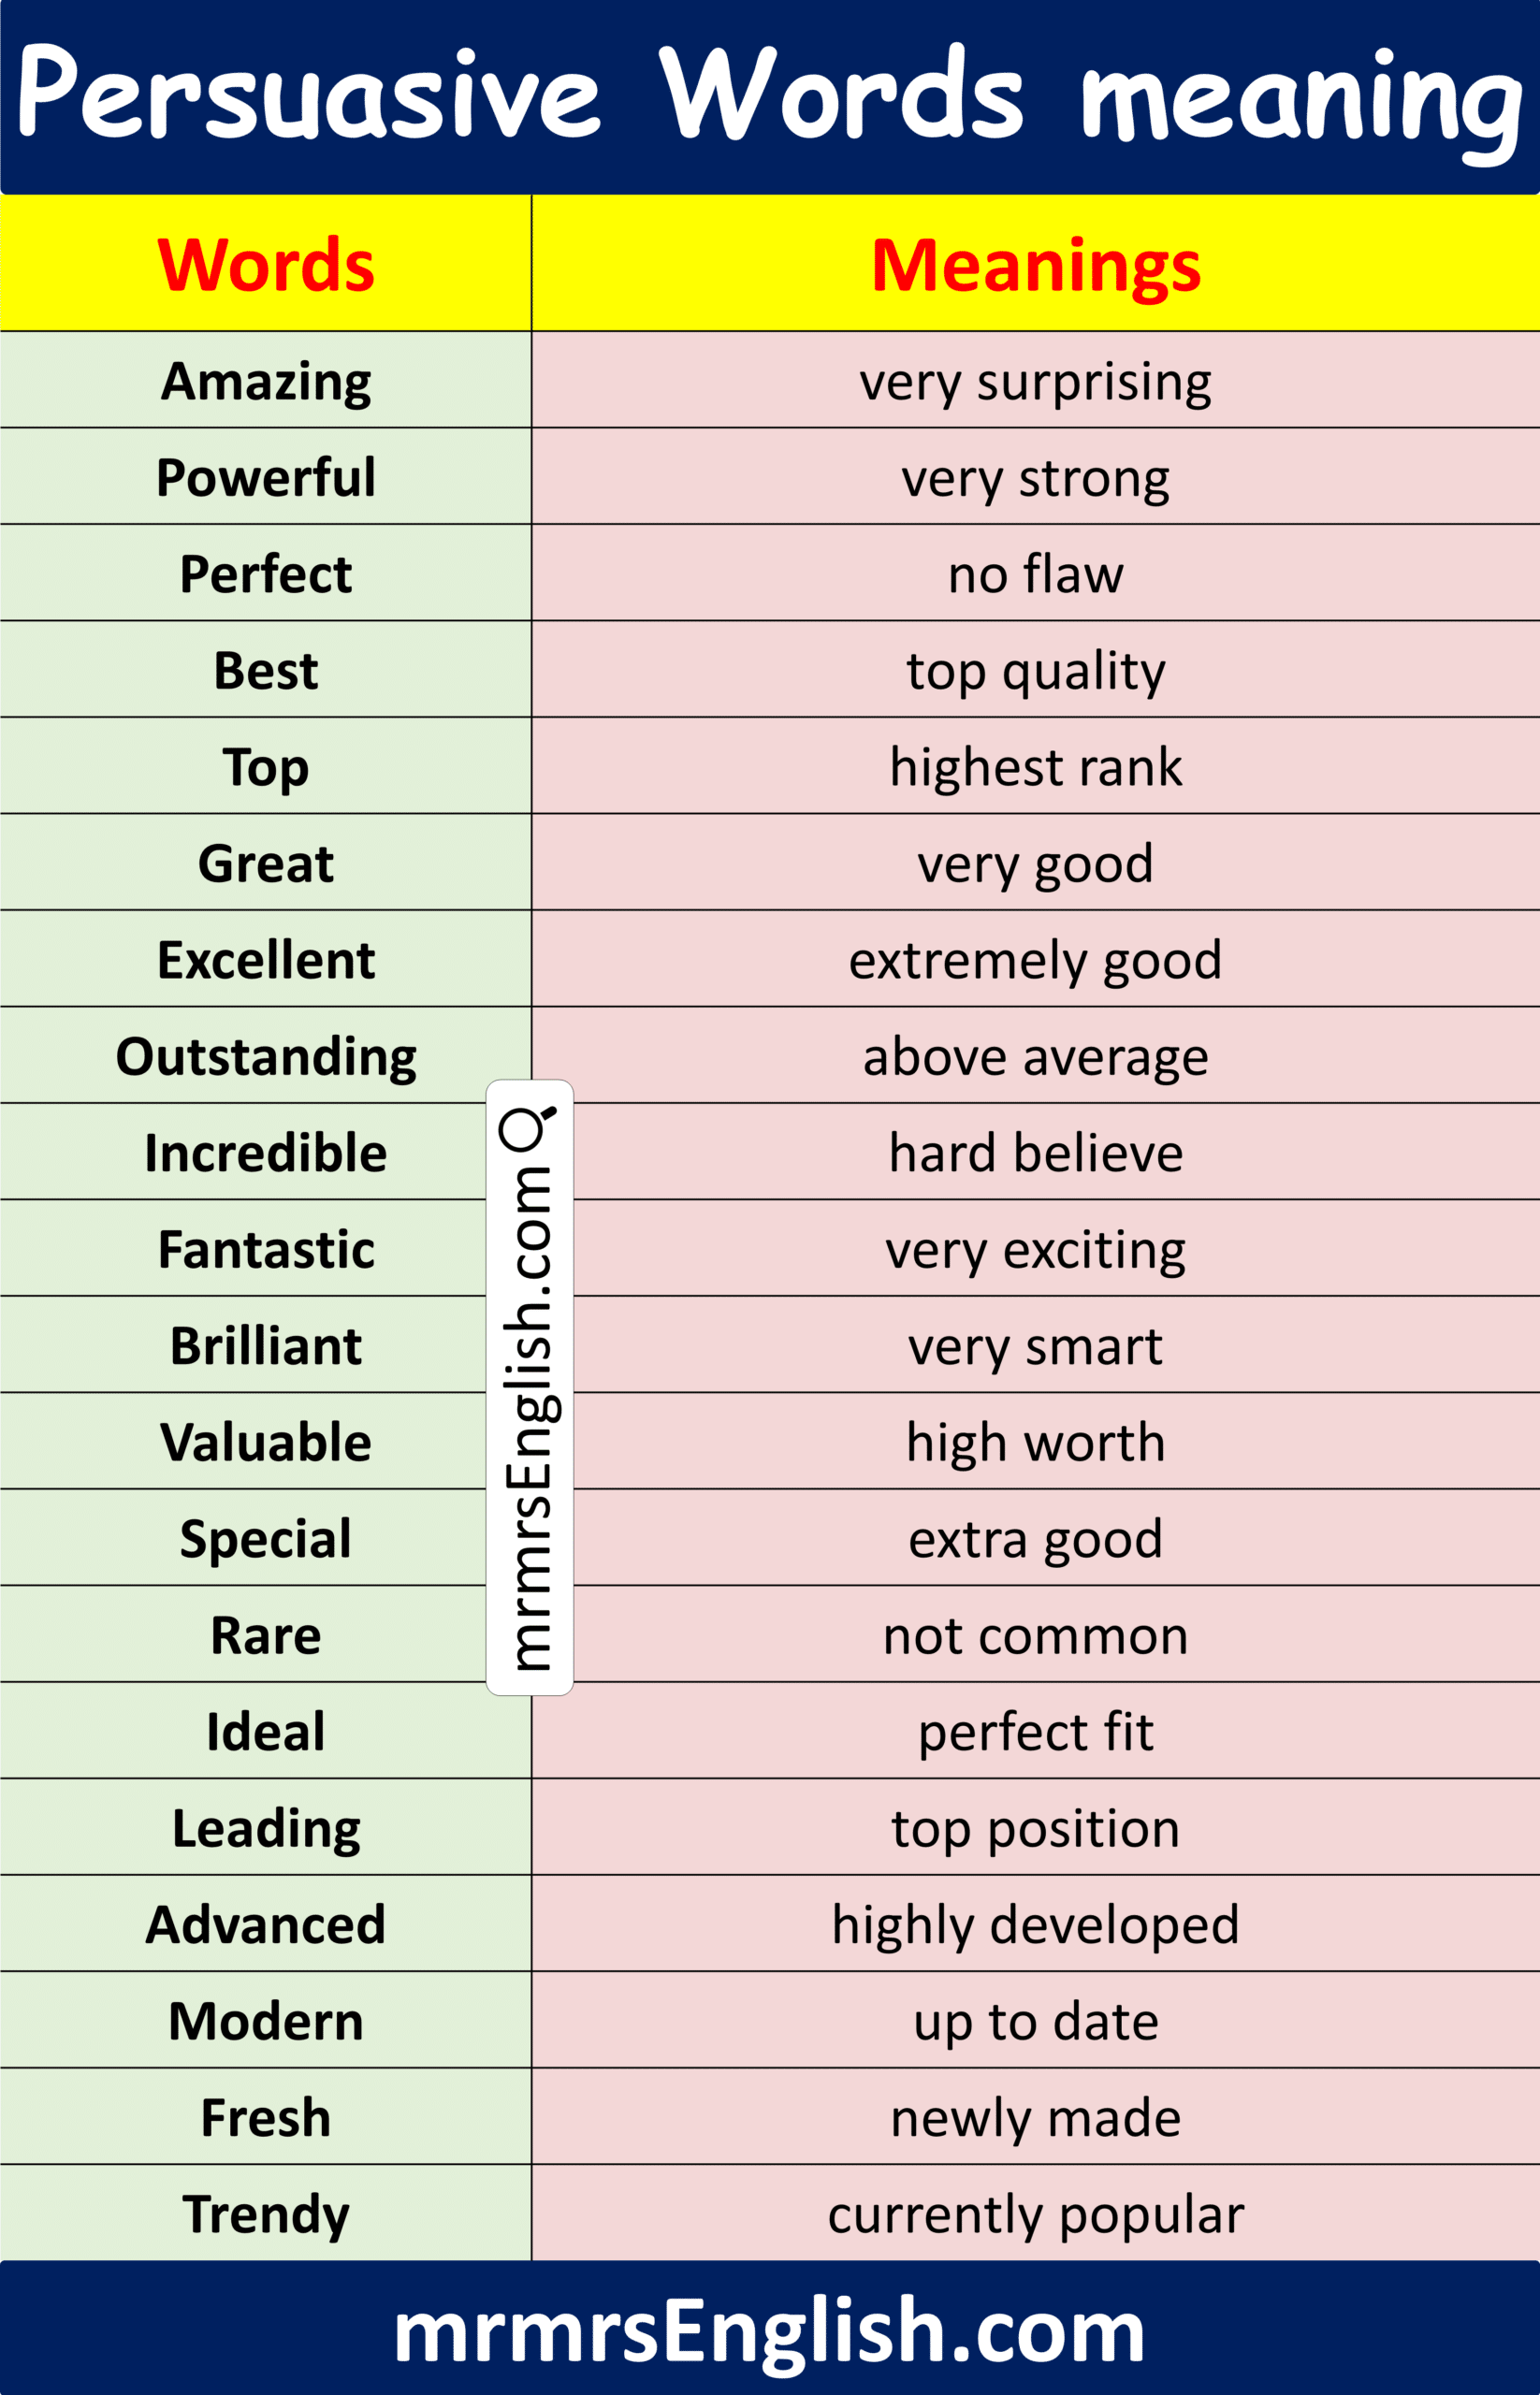This screenshot has height=2395, width=1540.
Task: Click the 'top quality' meaning
Action: click(1035, 670)
